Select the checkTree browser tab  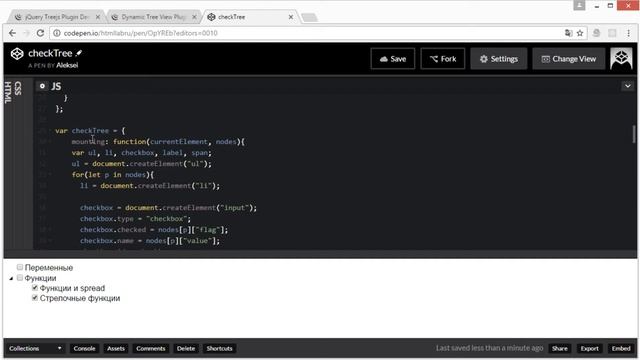click(x=250, y=17)
